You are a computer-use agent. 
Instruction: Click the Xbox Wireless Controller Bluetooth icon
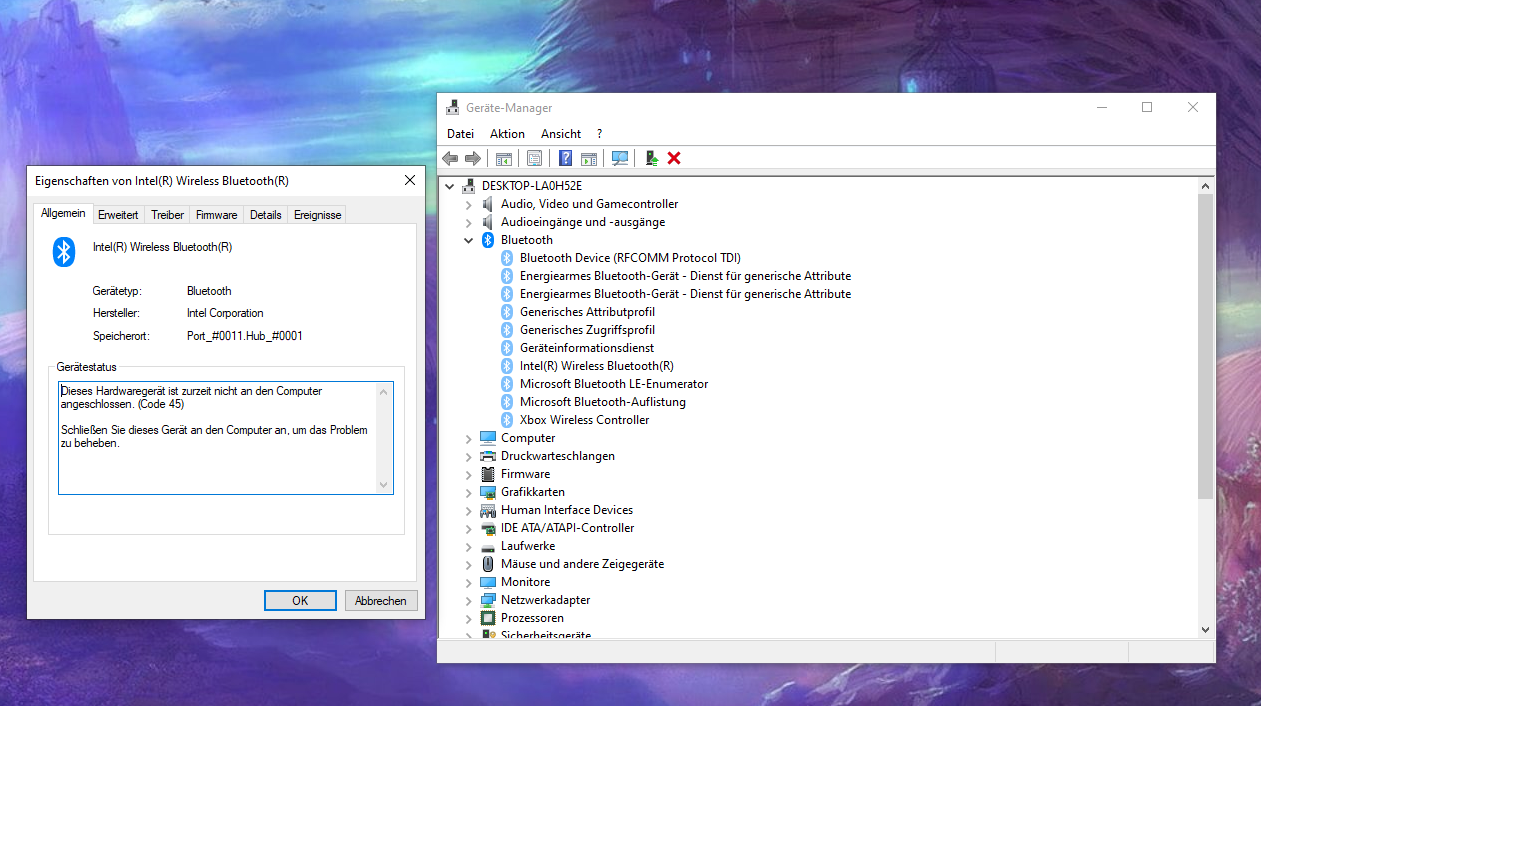point(507,420)
